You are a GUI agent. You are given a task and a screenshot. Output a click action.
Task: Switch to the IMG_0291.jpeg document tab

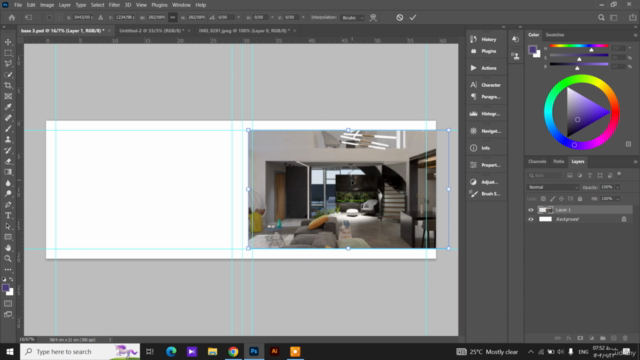coord(244,31)
